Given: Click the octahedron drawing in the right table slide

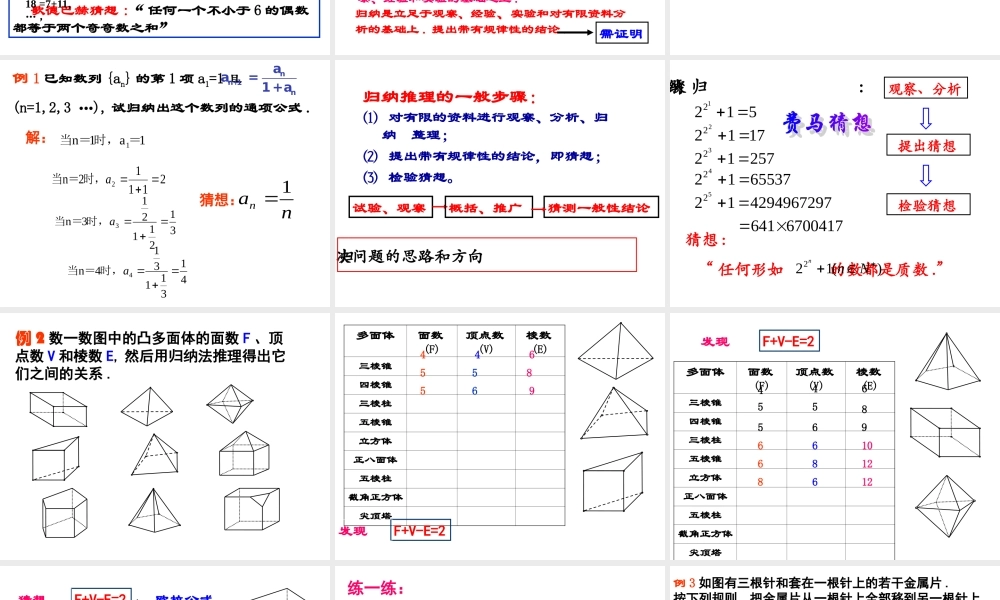Looking at the screenshot, I should [x=945, y=506].
